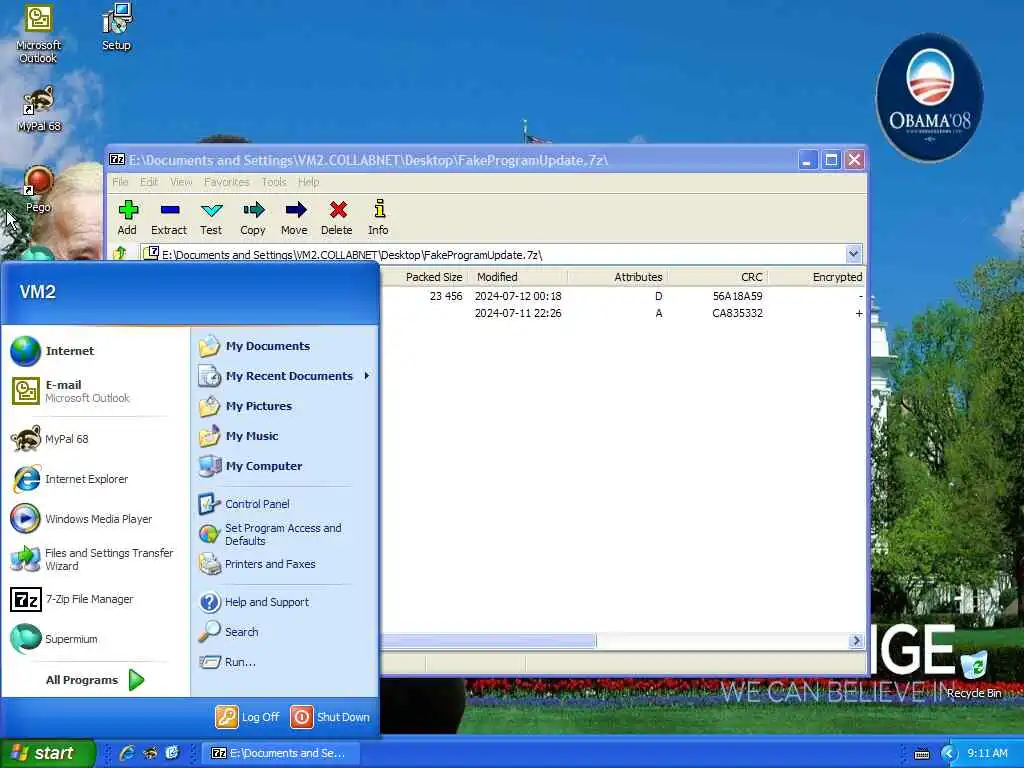Start Internet Explorer from Start menu
1024x768 pixels.
click(x=95, y=479)
